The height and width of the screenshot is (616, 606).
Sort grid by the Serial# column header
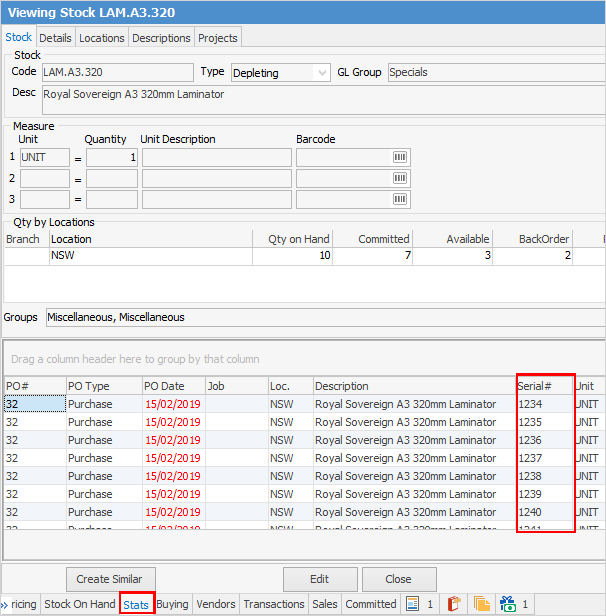[544, 386]
